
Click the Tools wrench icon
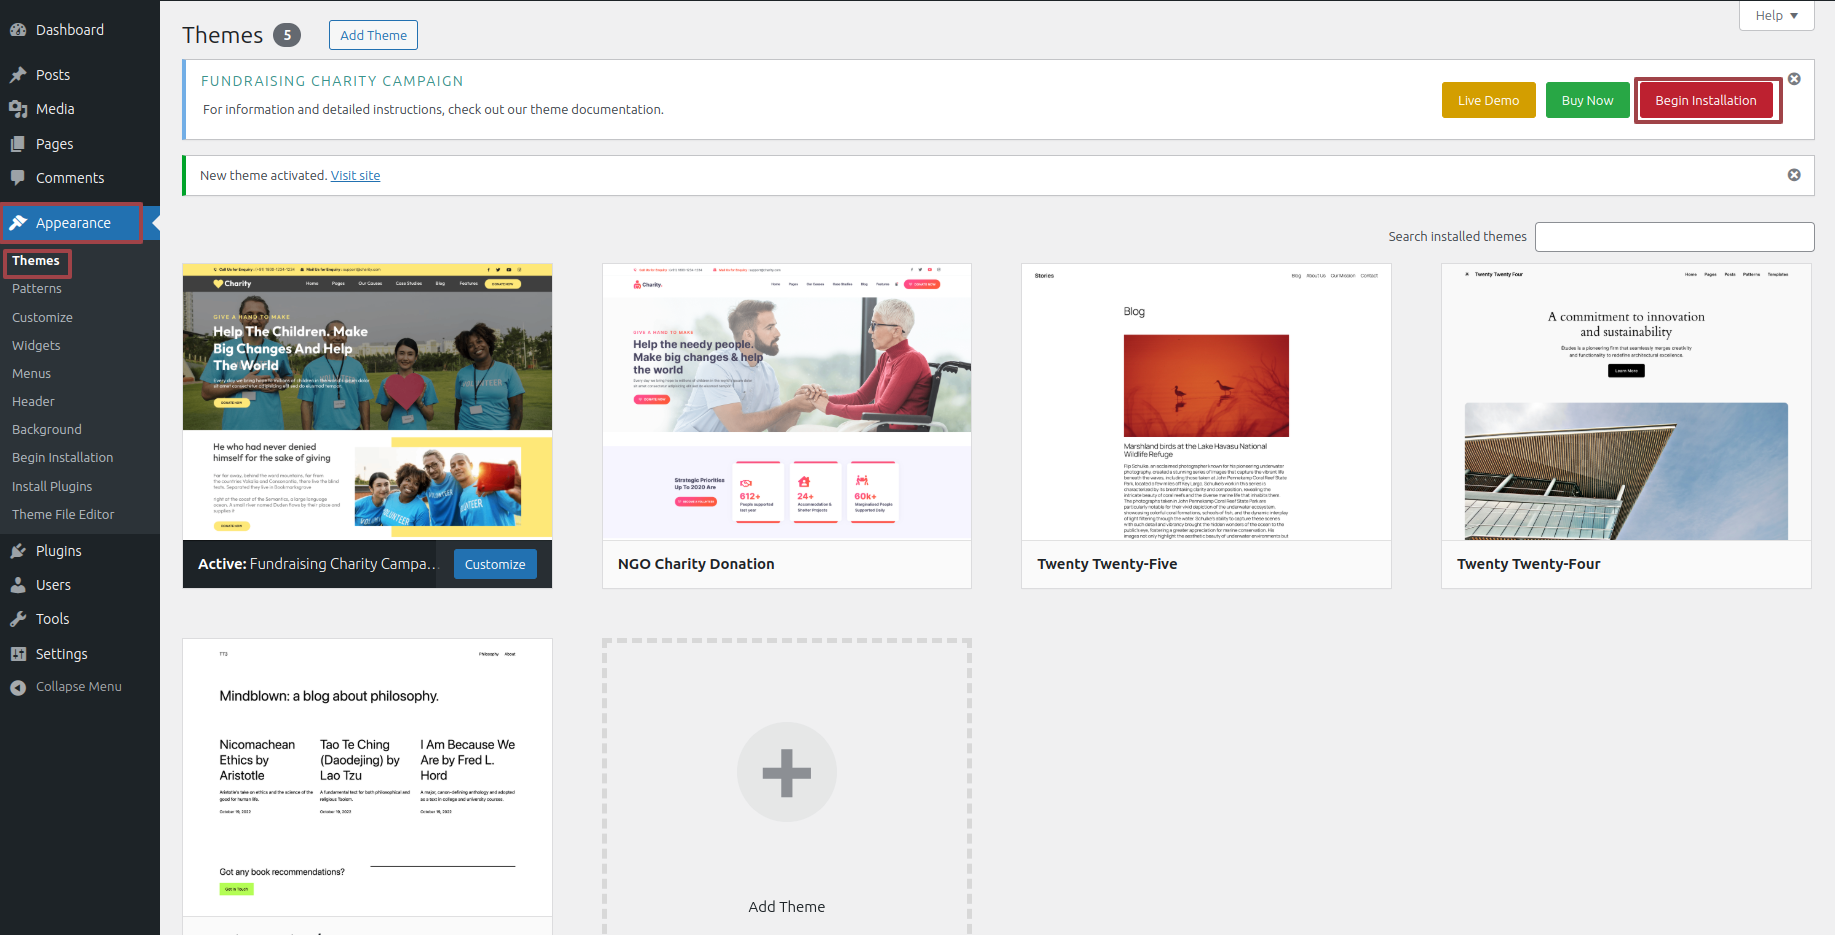click(x=18, y=619)
